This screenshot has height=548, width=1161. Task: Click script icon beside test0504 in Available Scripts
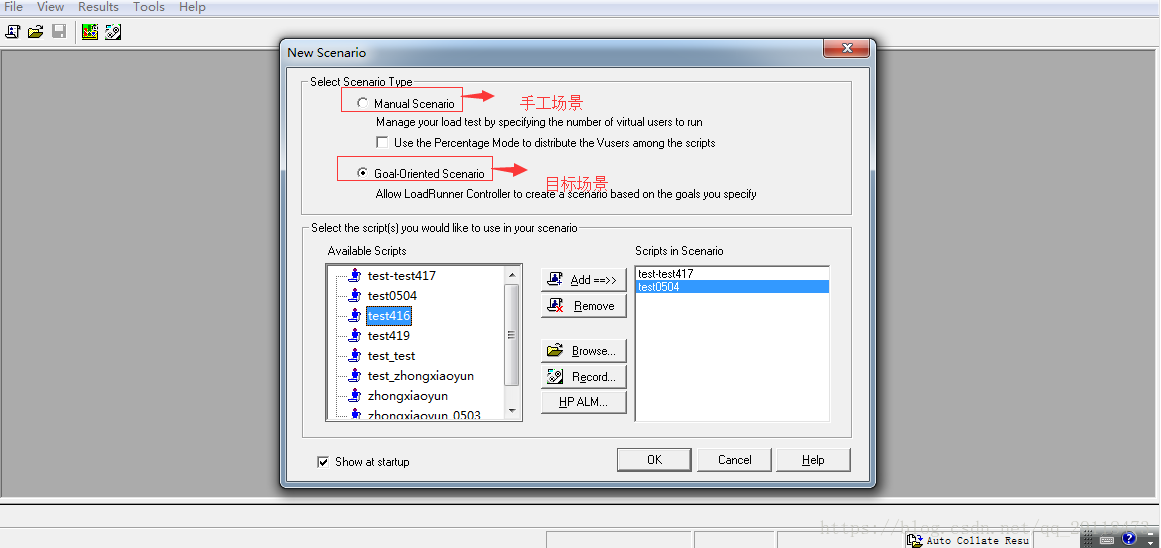pos(355,295)
